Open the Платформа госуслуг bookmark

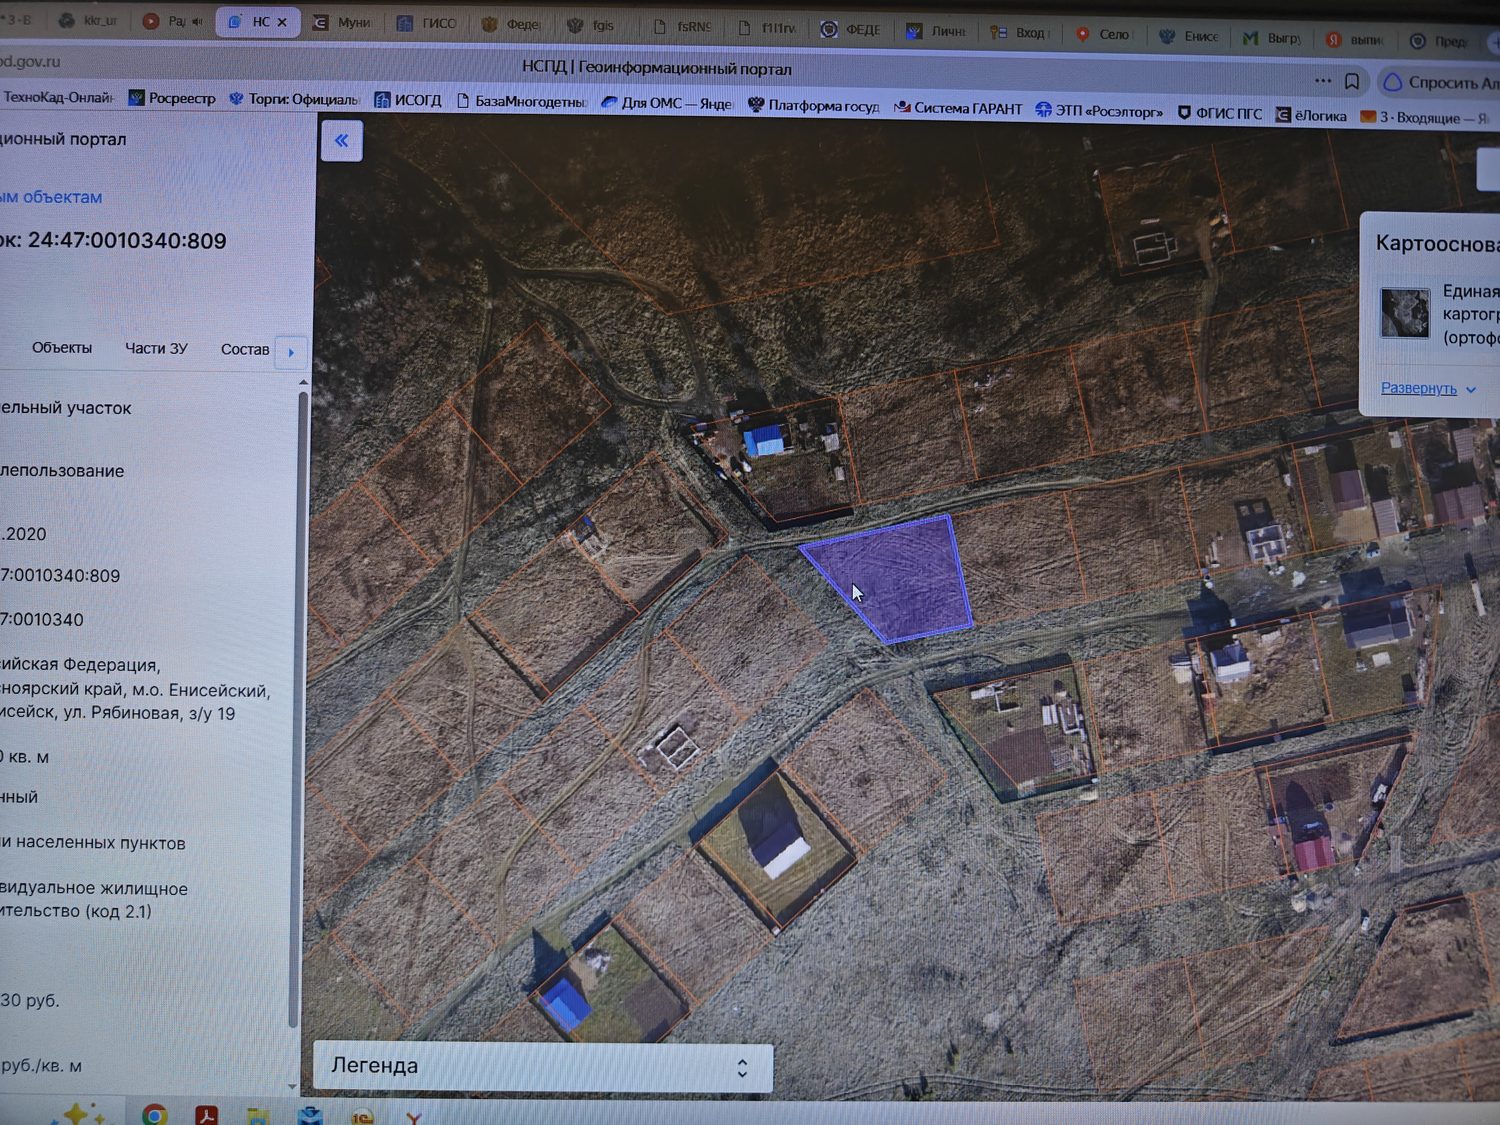click(813, 105)
